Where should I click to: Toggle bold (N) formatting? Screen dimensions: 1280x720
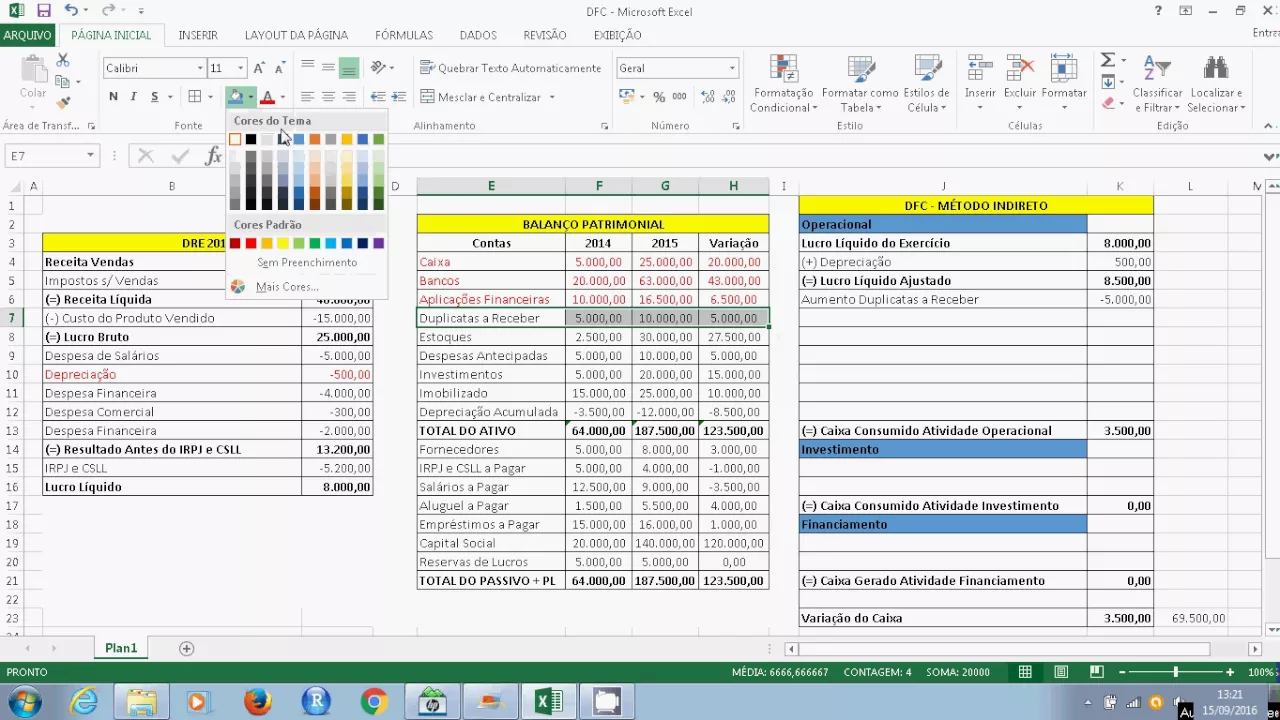click(x=113, y=97)
